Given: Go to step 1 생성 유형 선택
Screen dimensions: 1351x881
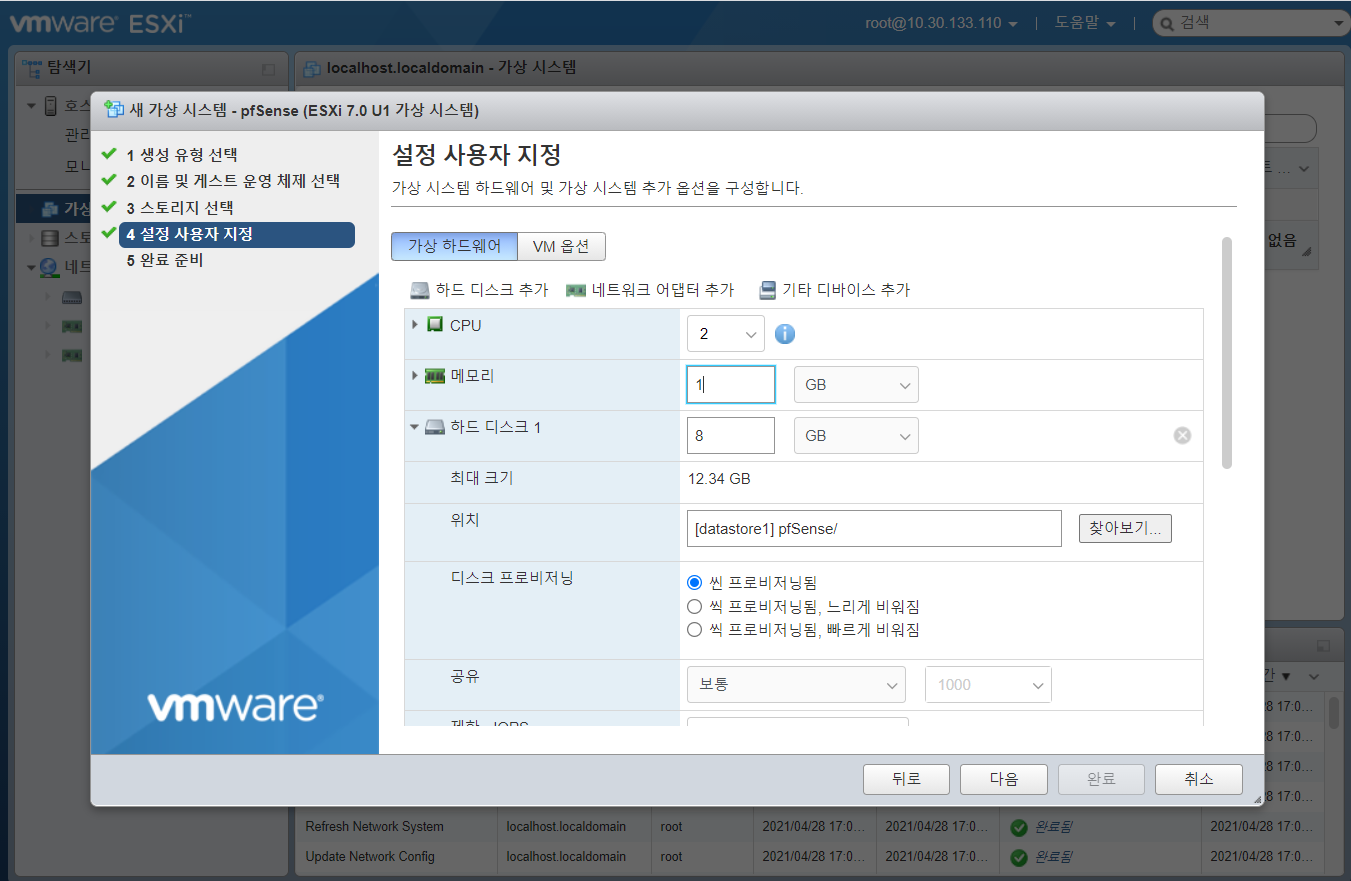Looking at the screenshot, I should pos(182,155).
